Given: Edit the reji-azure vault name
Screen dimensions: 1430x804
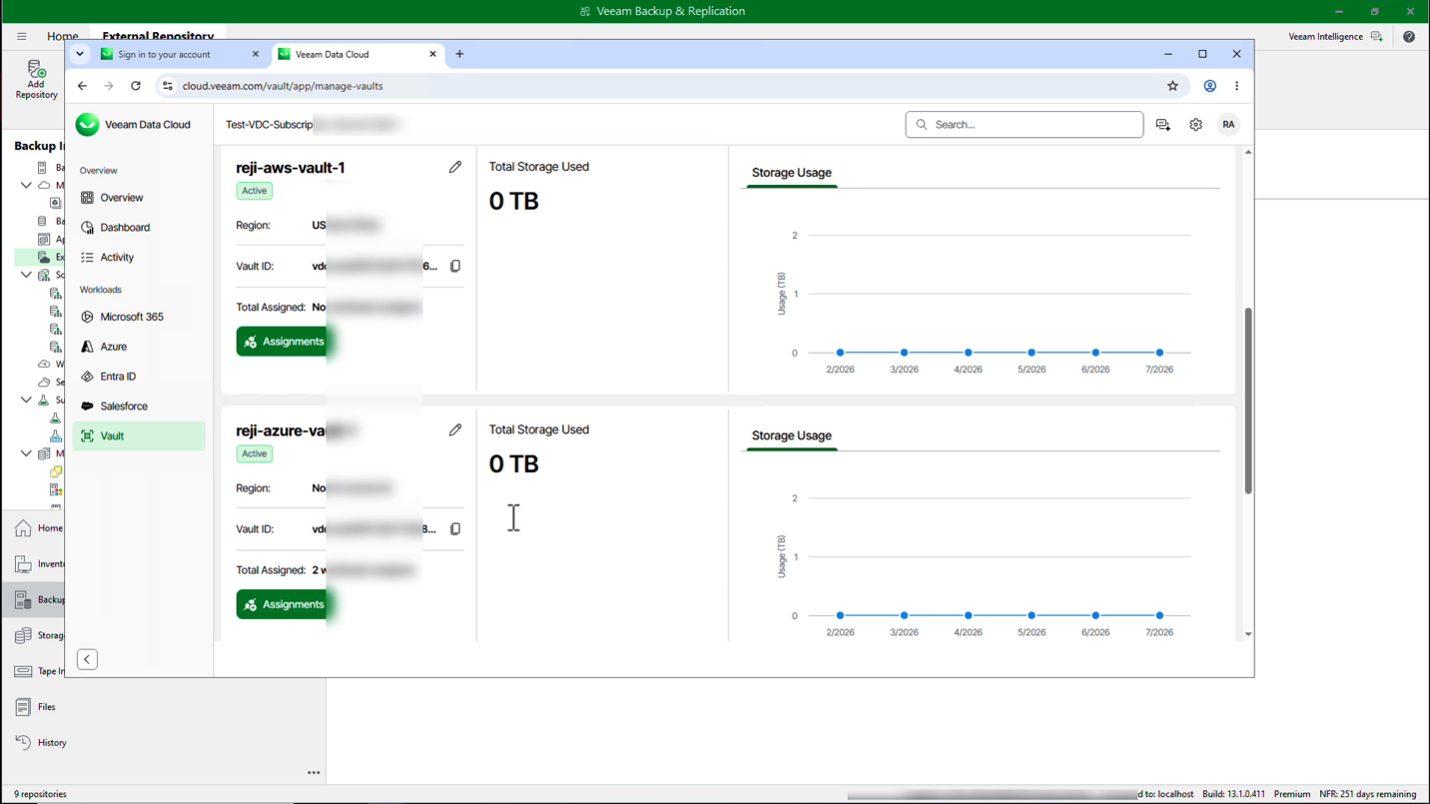Looking at the screenshot, I should click(x=455, y=430).
